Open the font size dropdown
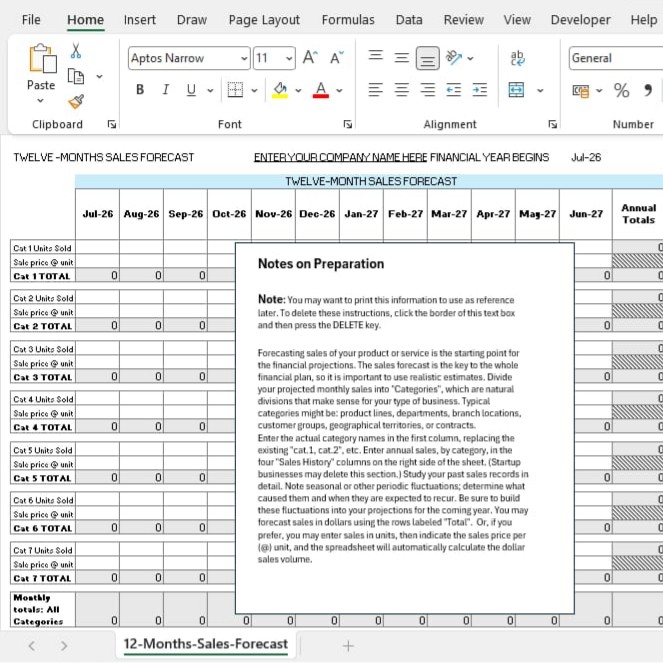This screenshot has height=663, width=663. click(x=289, y=58)
